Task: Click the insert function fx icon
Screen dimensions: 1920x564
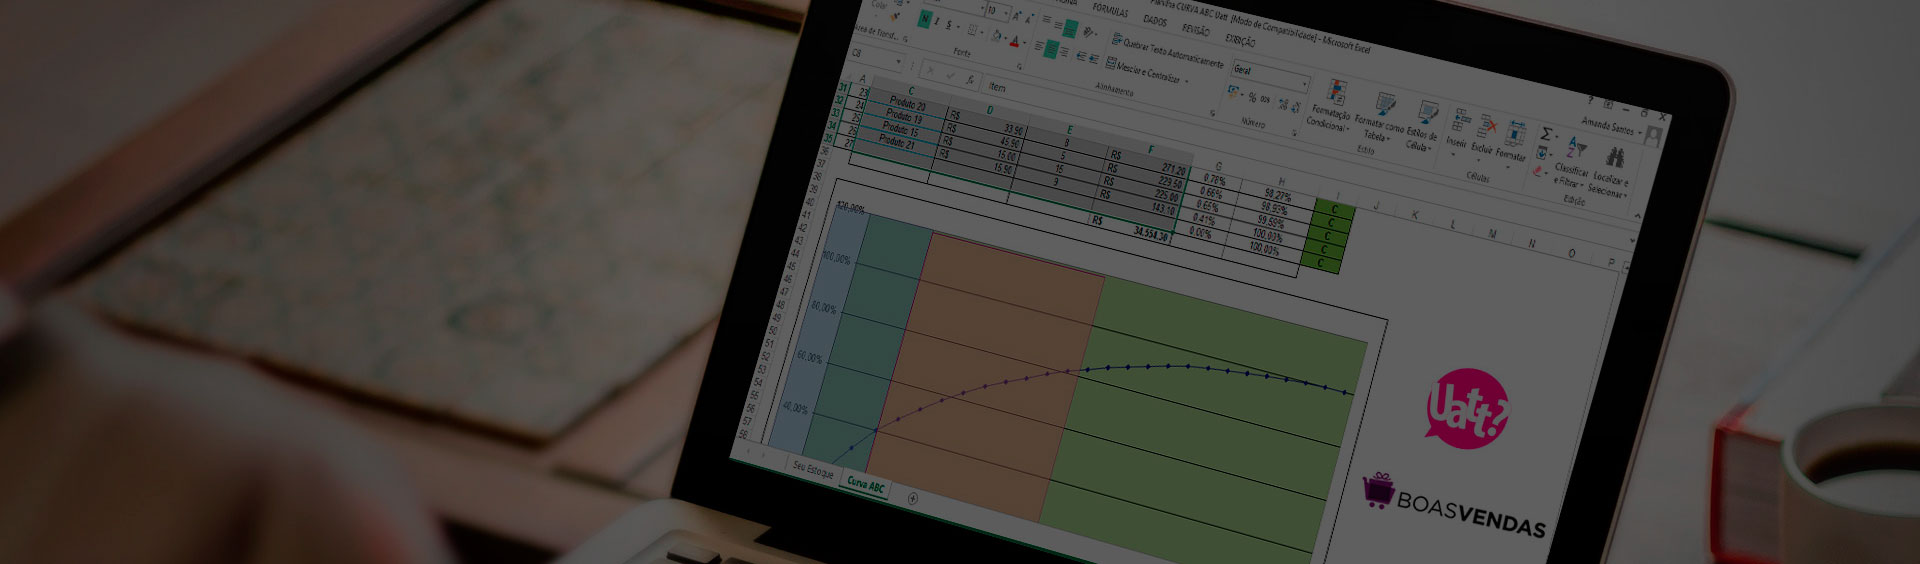Action: 970,80
